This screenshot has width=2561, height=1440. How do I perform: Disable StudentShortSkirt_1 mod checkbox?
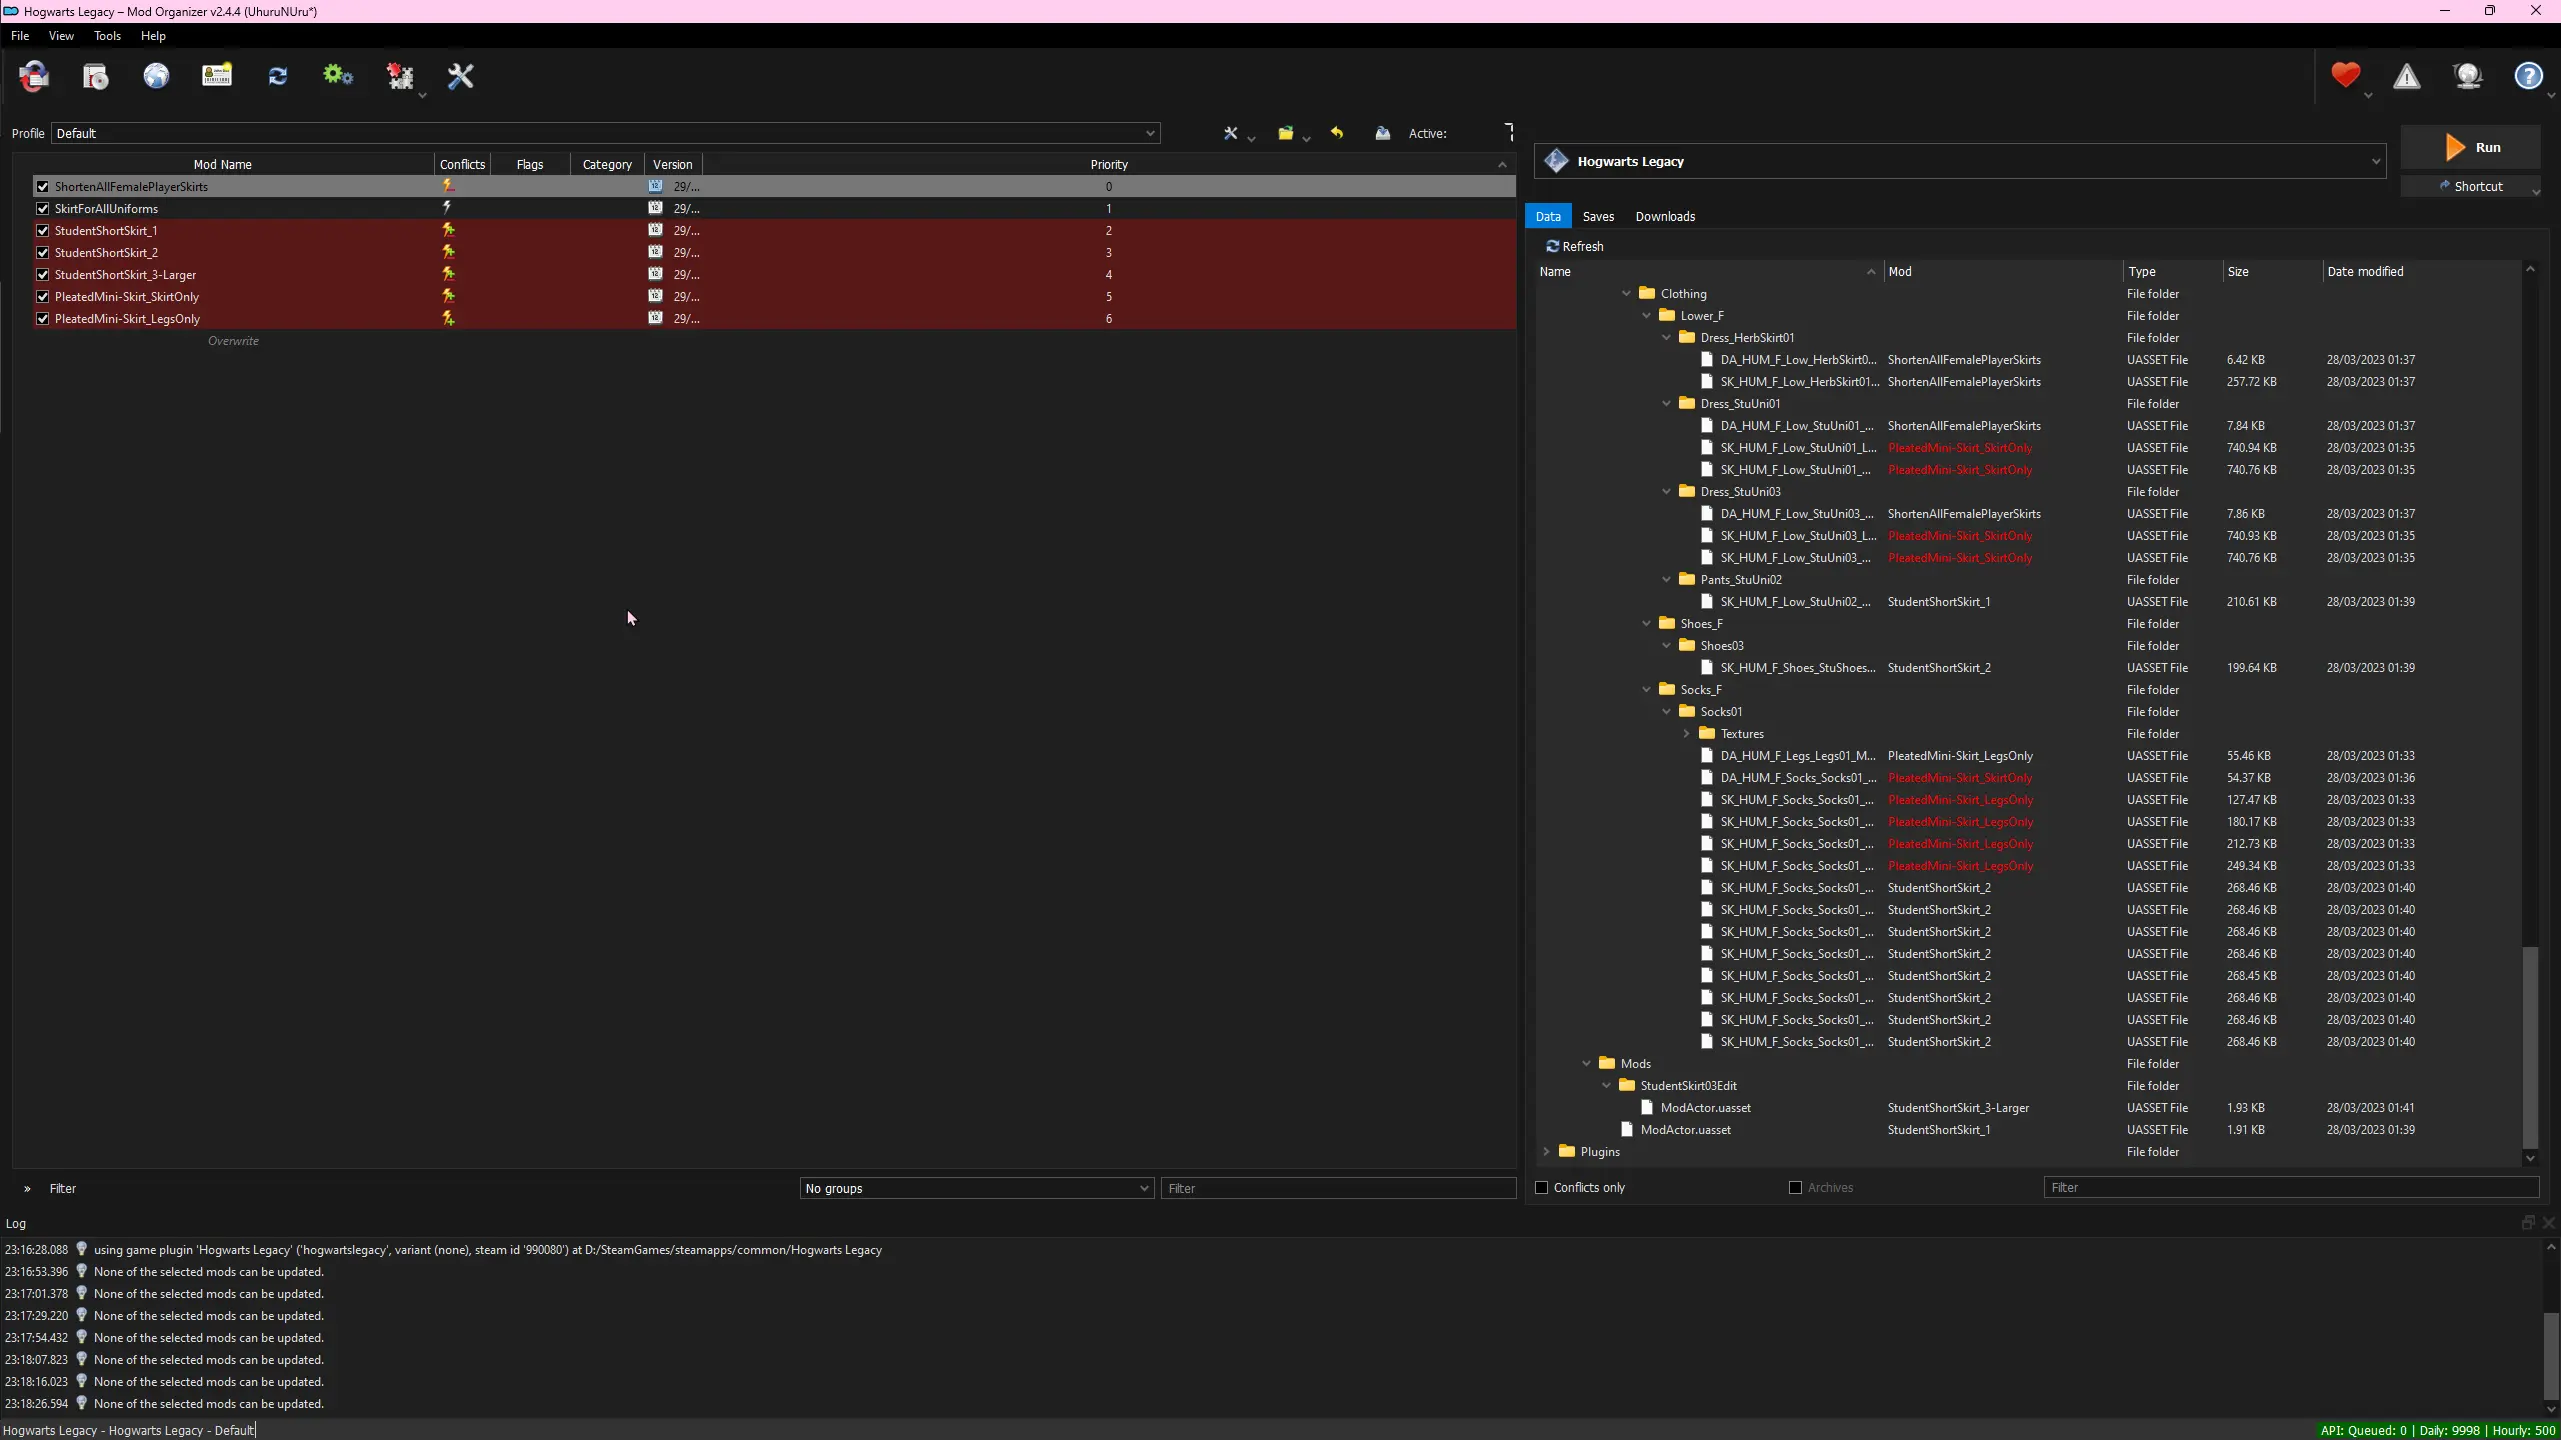43,230
